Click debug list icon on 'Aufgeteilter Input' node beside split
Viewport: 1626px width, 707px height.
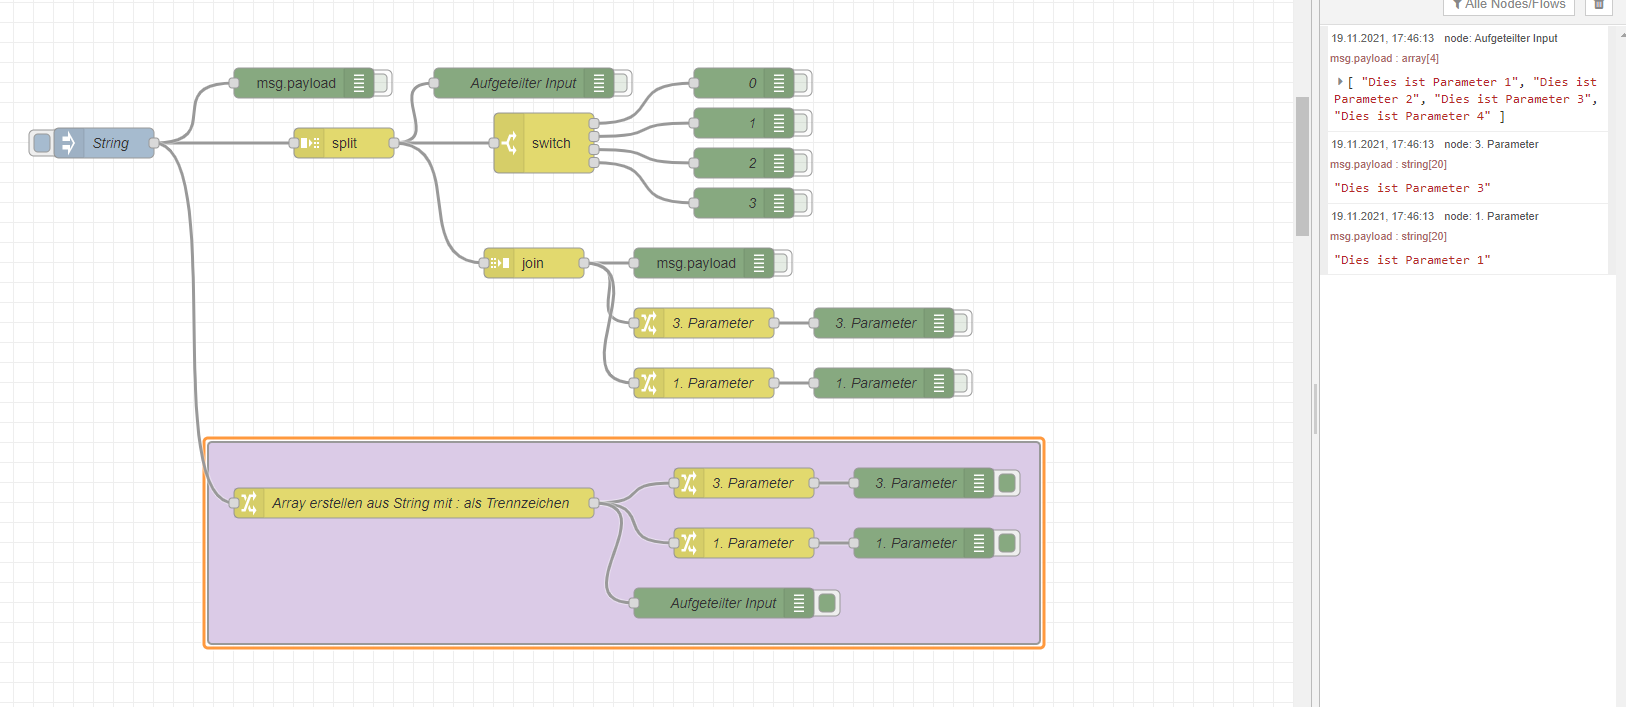[x=599, y=83]
